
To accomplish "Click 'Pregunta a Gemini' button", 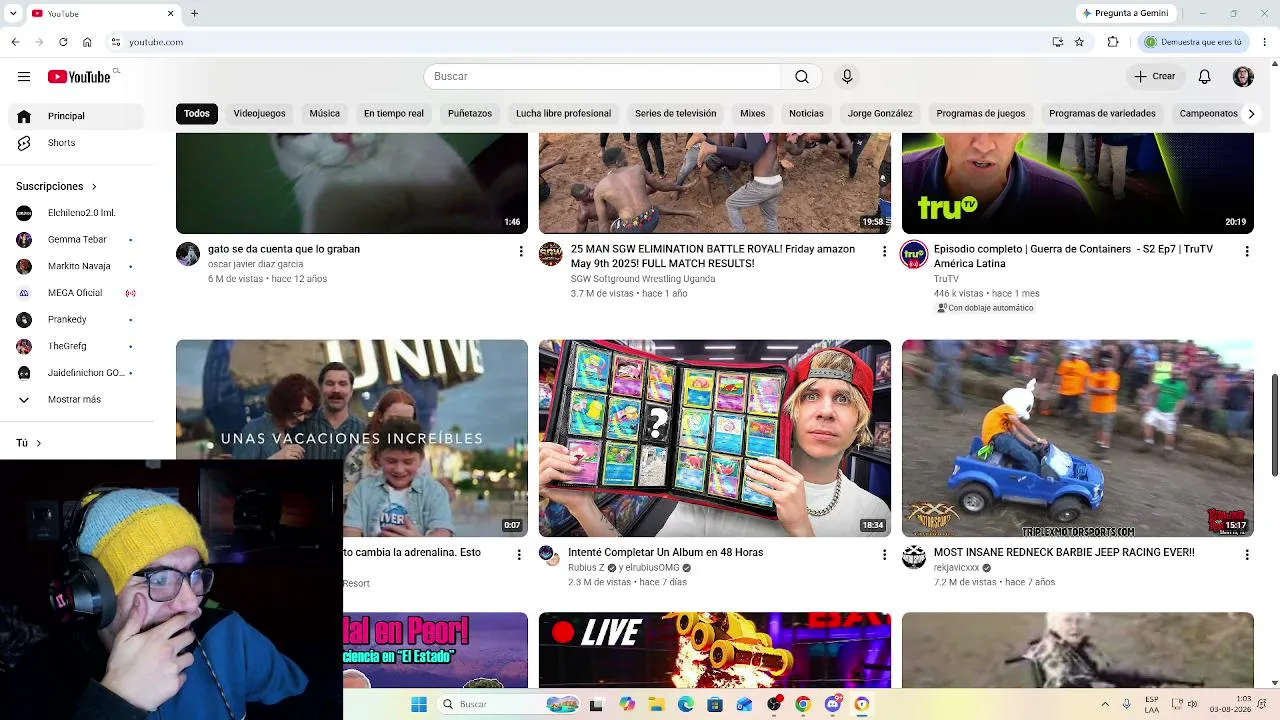I will tap(1125, 14).
